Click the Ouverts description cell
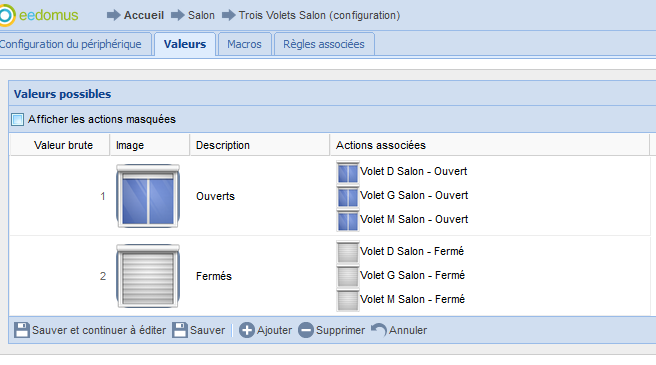 tap(260, 196)
